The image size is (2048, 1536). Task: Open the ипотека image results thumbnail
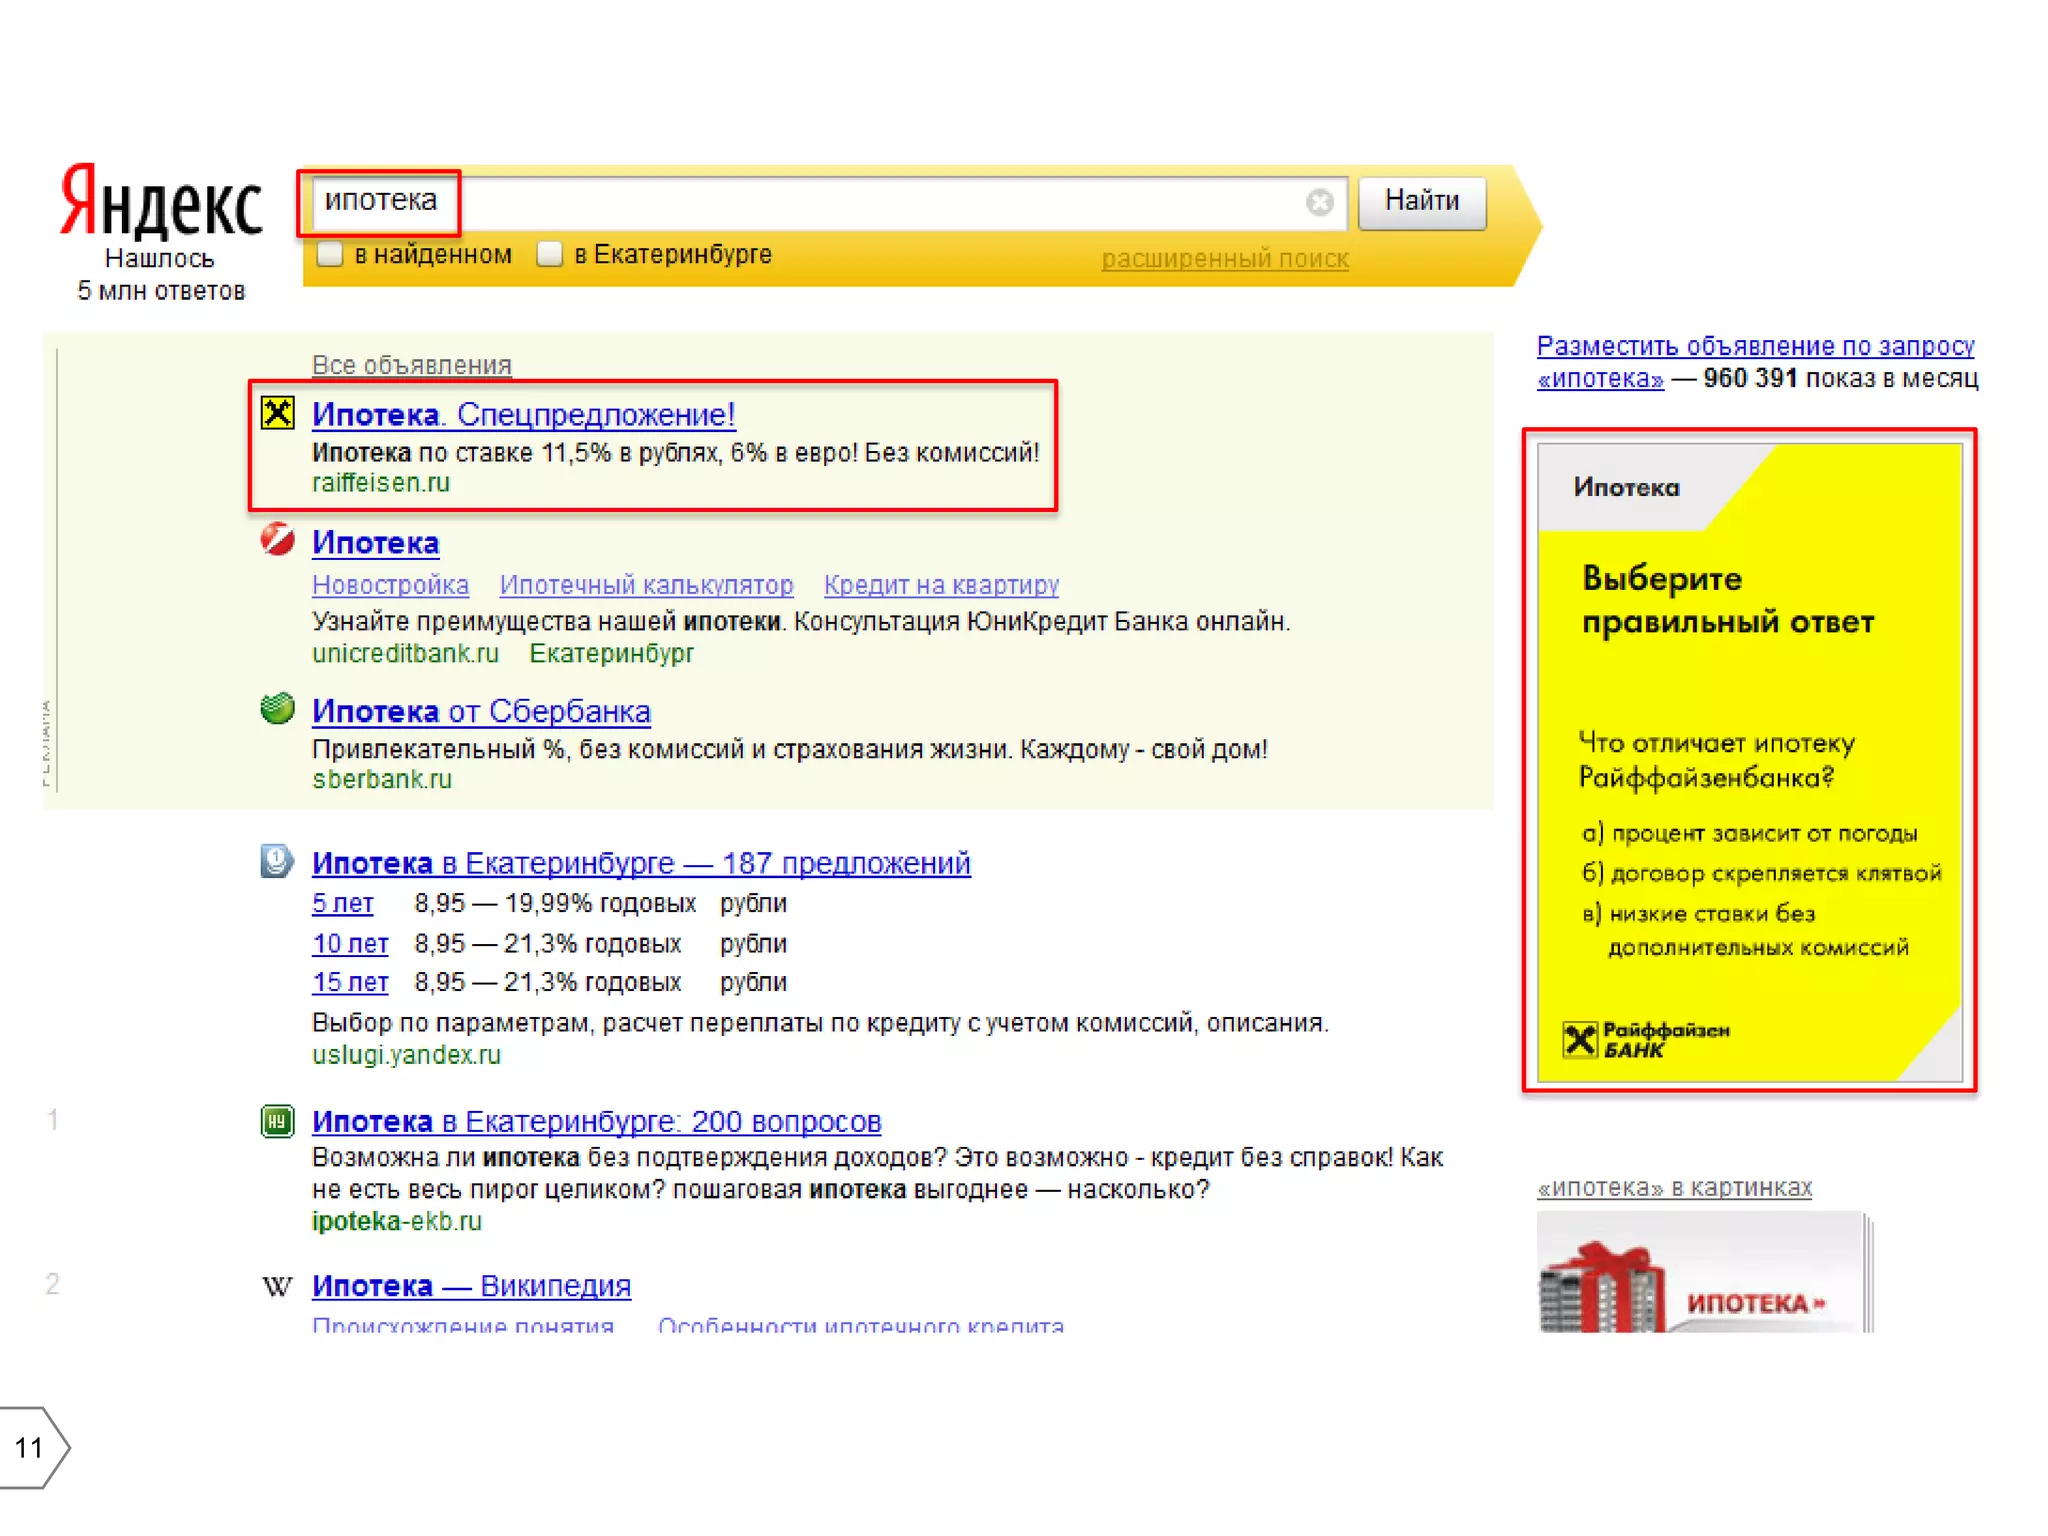point(1700,1272)
